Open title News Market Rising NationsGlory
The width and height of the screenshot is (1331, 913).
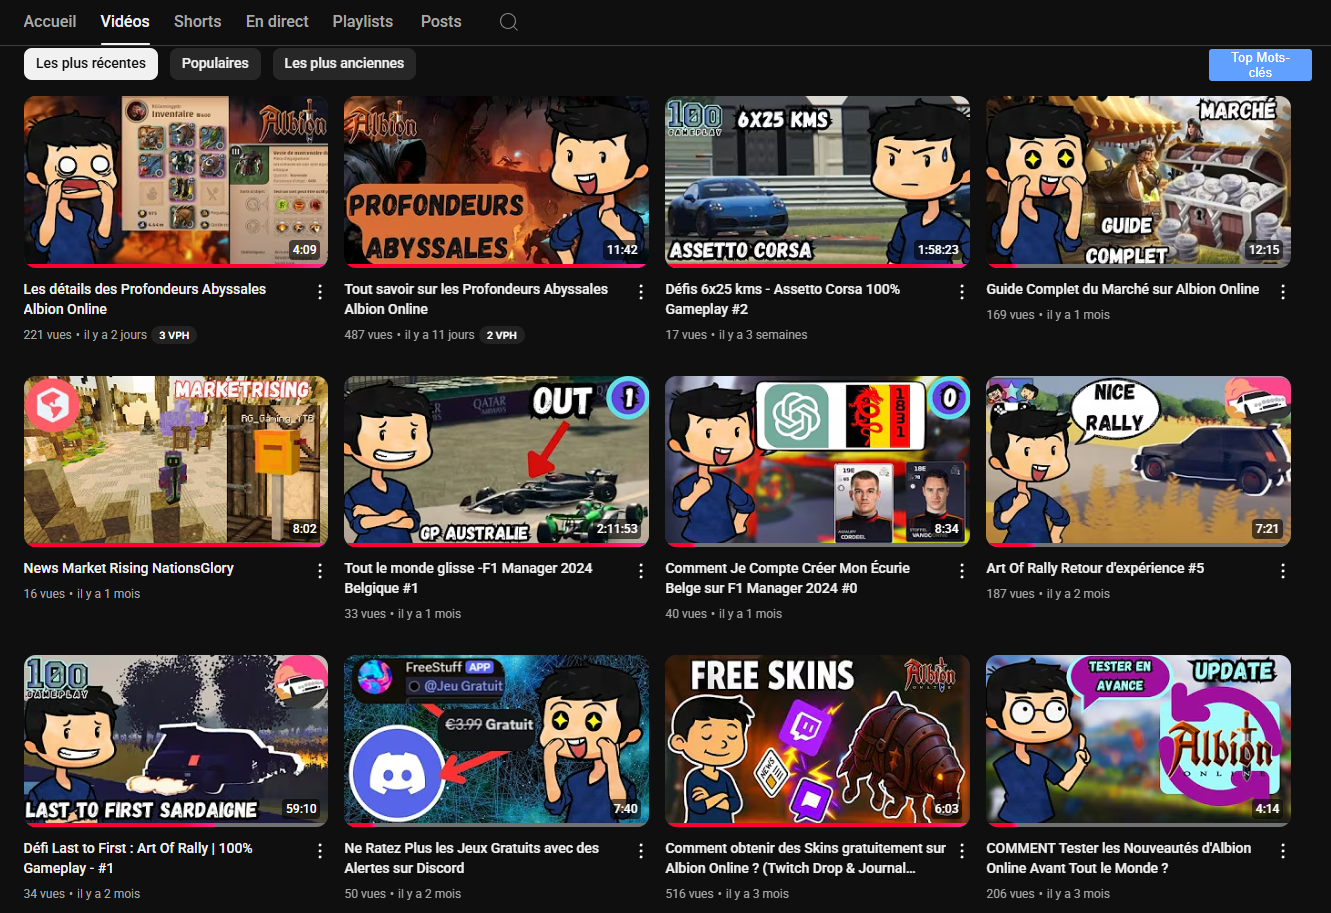click(129, 568)
